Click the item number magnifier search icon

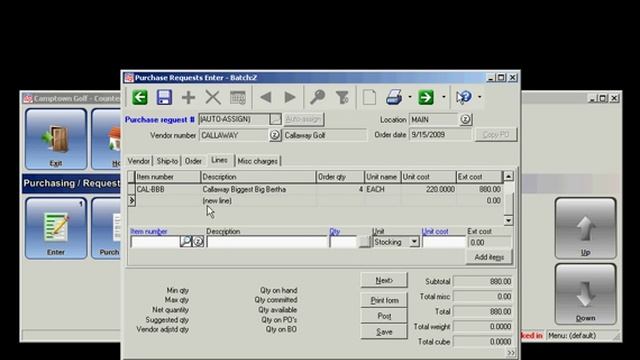(186, 242)
